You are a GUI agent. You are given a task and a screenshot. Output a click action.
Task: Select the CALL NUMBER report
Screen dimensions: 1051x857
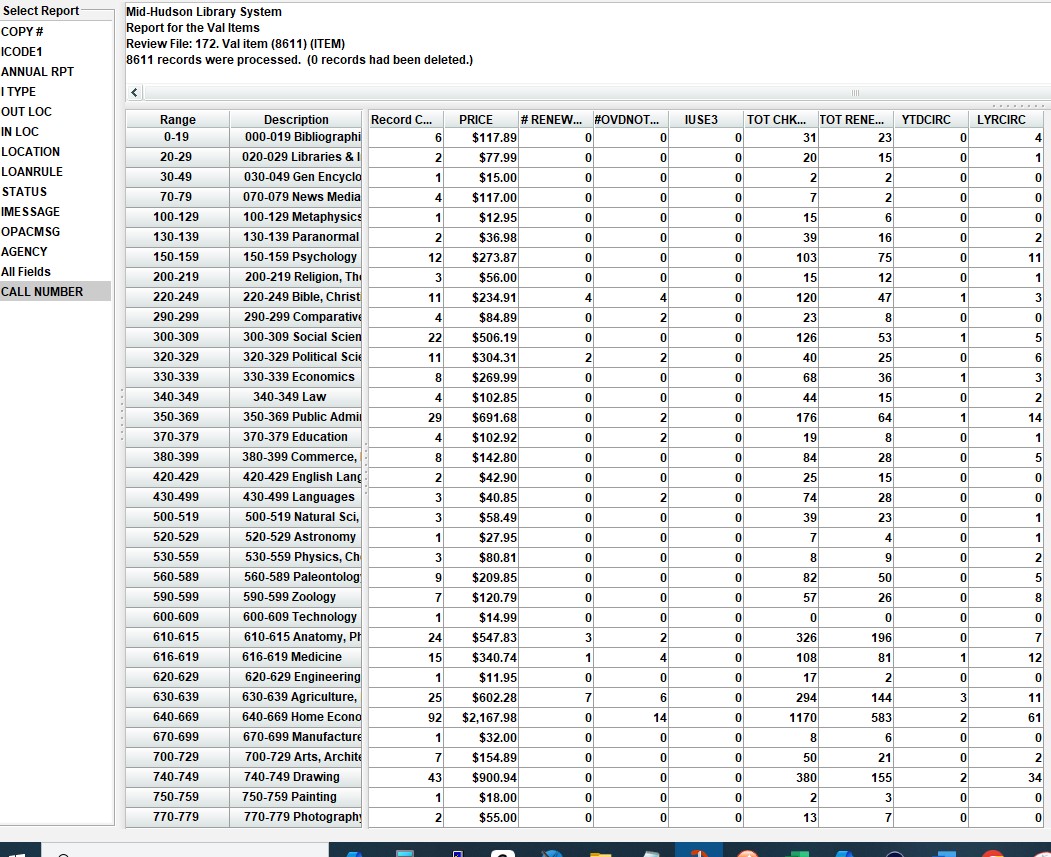coord(56,291)
